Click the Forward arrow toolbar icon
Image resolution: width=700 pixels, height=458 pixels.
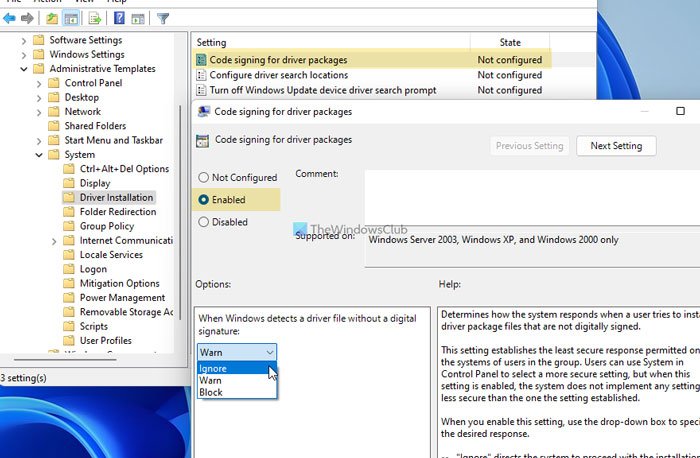coord(27,18)
